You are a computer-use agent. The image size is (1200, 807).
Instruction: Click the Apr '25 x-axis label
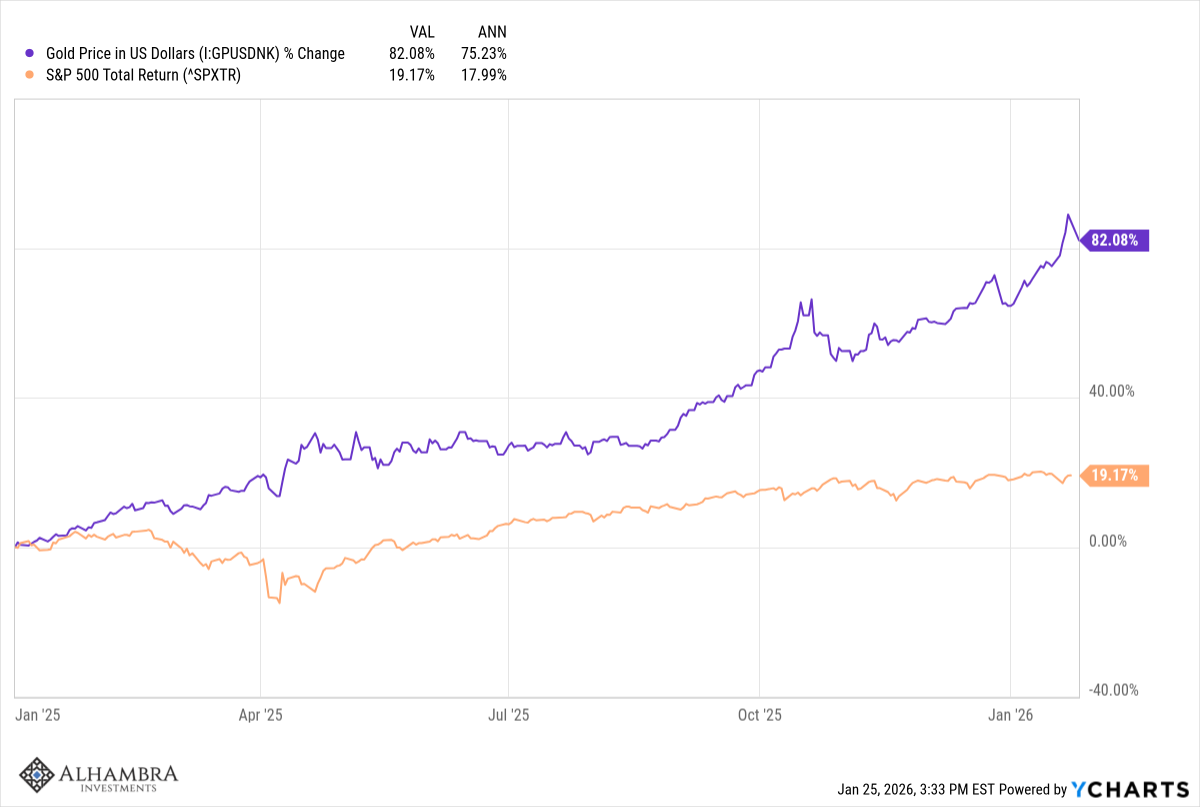(263, 715)
